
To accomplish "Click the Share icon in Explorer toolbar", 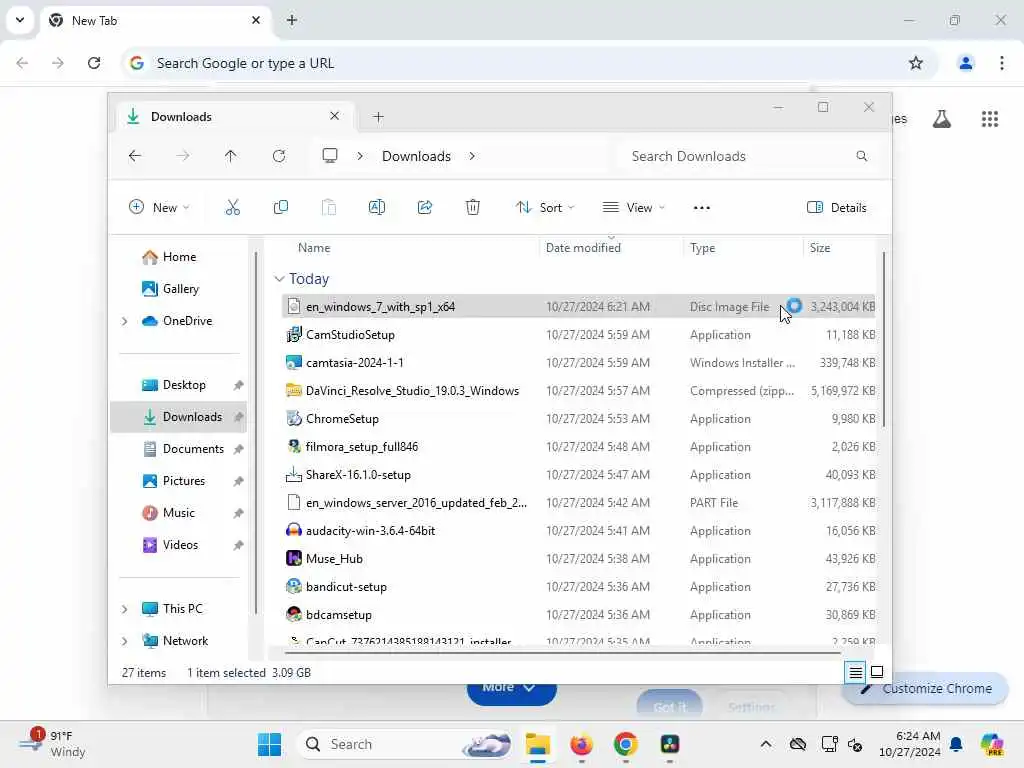I will 425,208.
